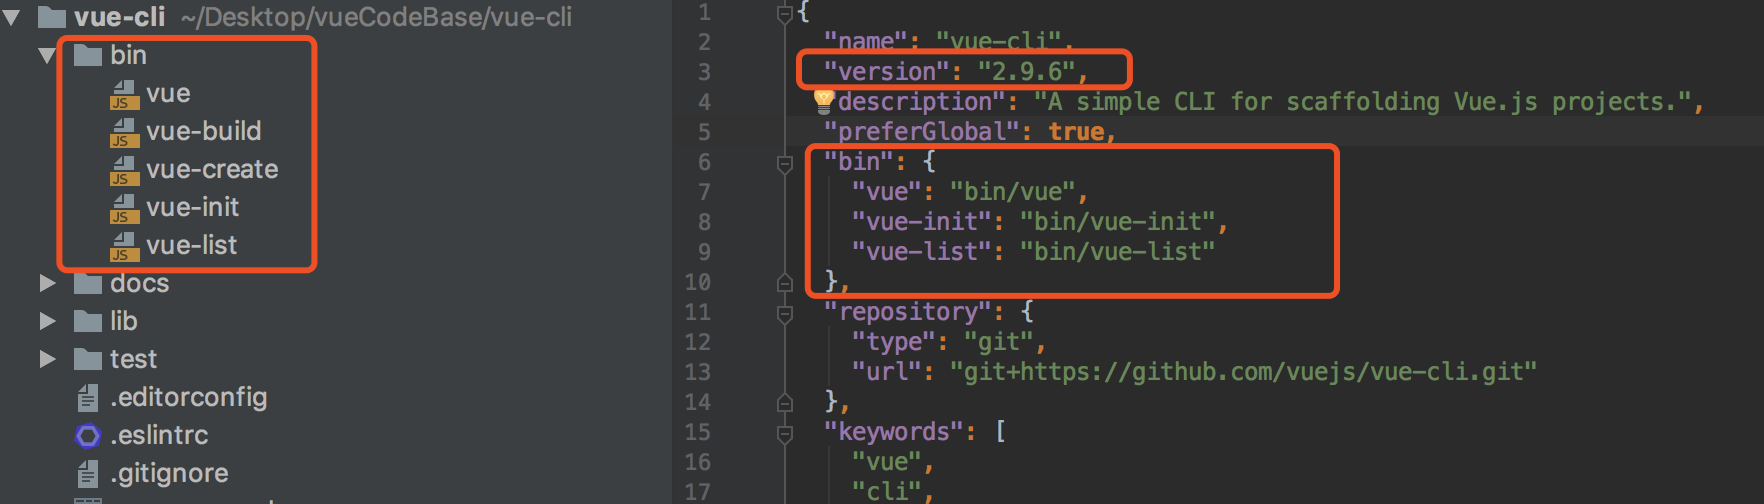Click the JS icon beside vue-init
This screenshot has width=1764, height=504.
pyautogui.click(x=123, y=208)
